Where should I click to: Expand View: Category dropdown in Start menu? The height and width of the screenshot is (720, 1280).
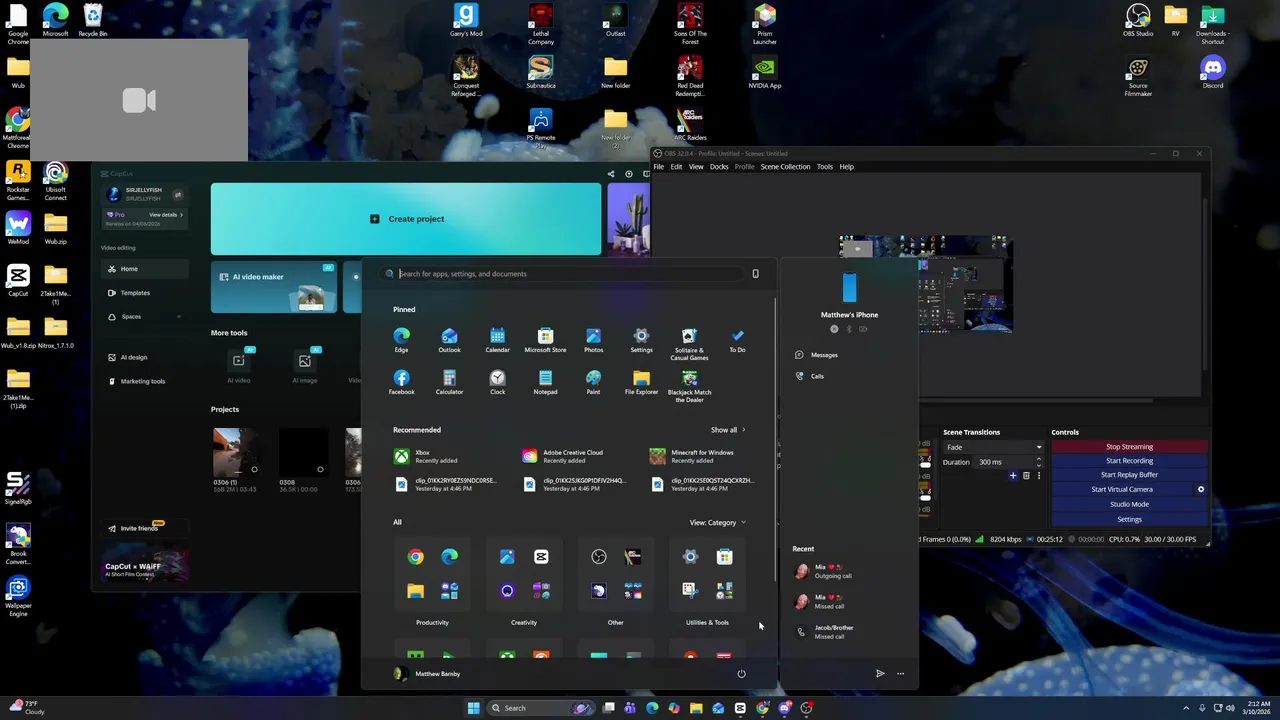pyautogui.click(x=717, y=522)
